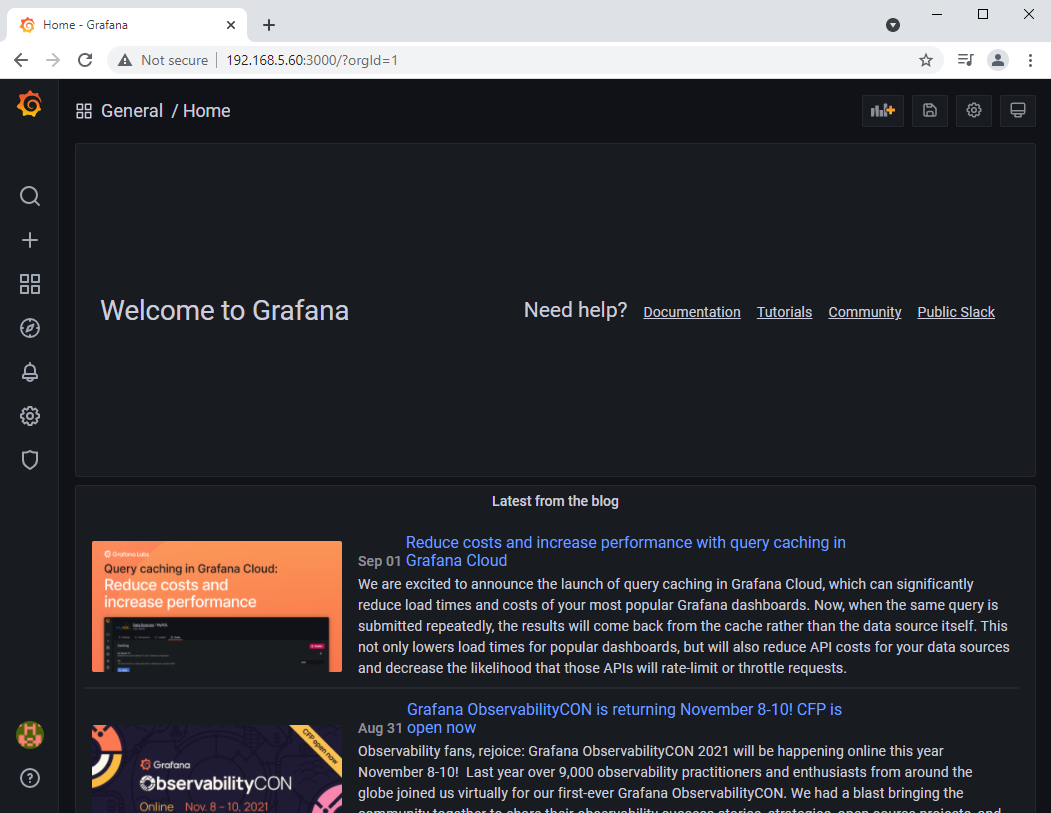Open the Create plus icon in sidebar
Image resolution: width=1051 pixels, height=813 pixels.
pyautogui.click(x=29, y=240)
